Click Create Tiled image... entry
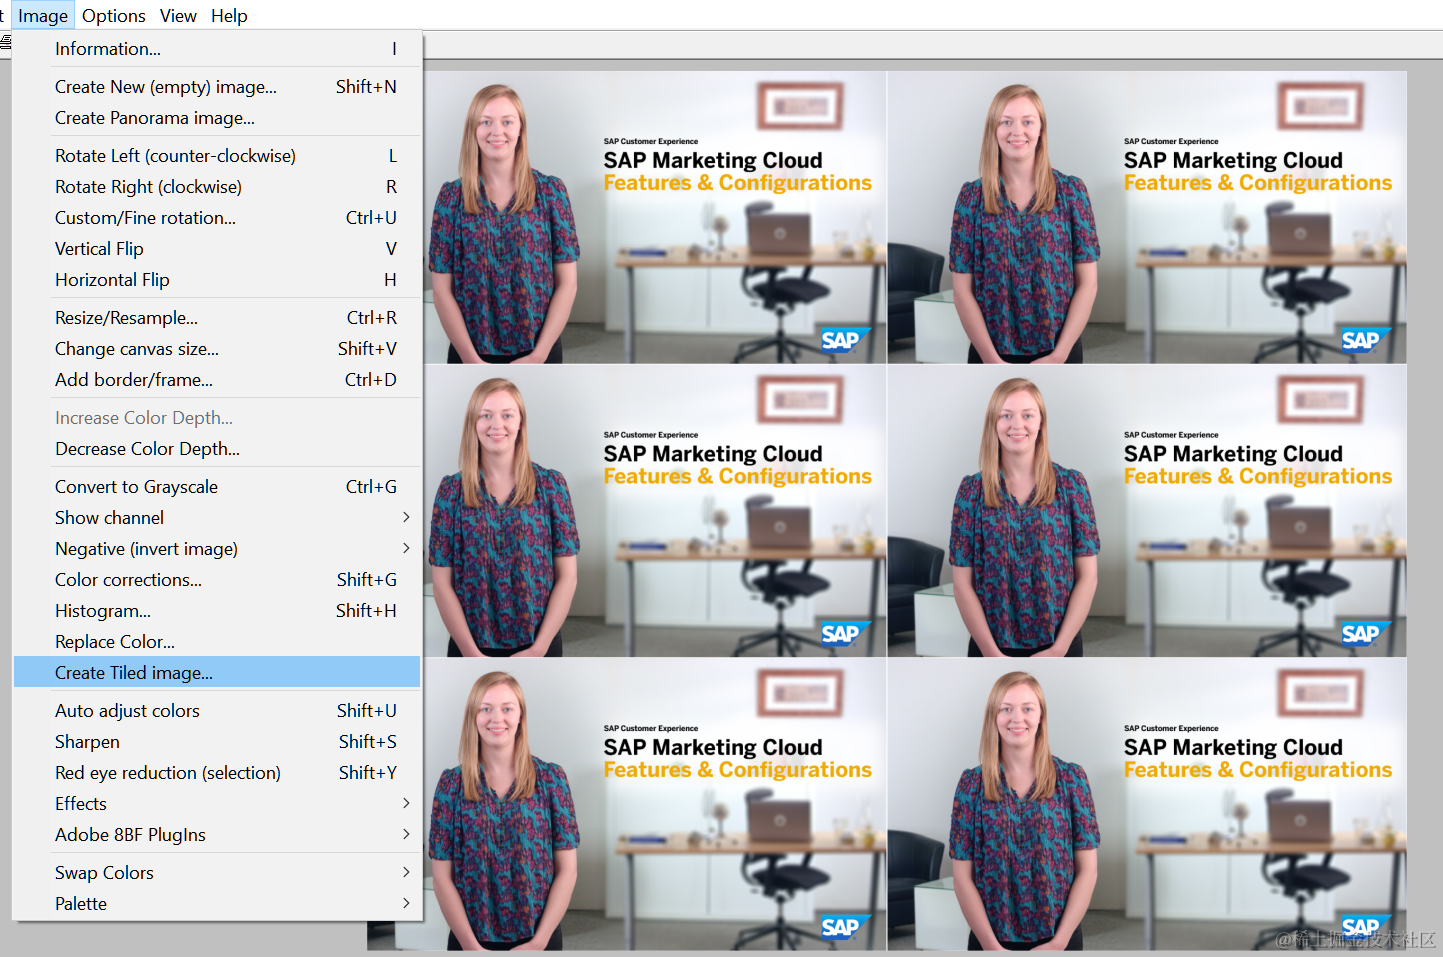 point(217,673)
